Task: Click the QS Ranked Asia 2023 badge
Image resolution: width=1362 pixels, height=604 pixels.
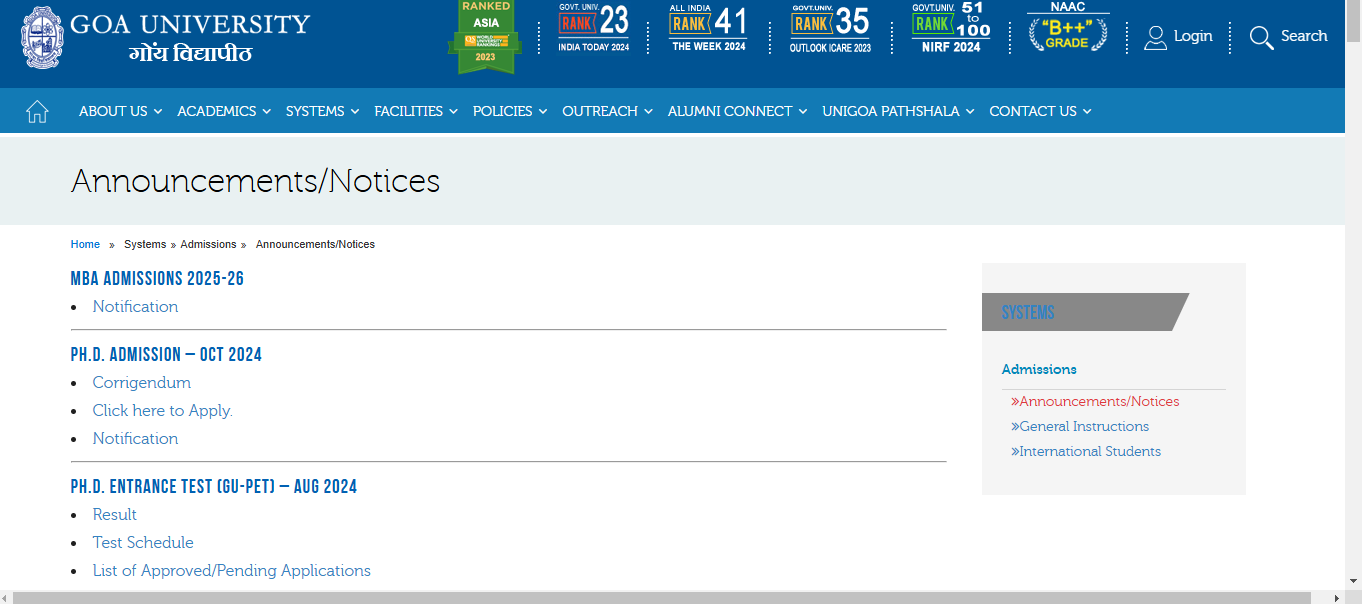Action: (x=486, y=37)
